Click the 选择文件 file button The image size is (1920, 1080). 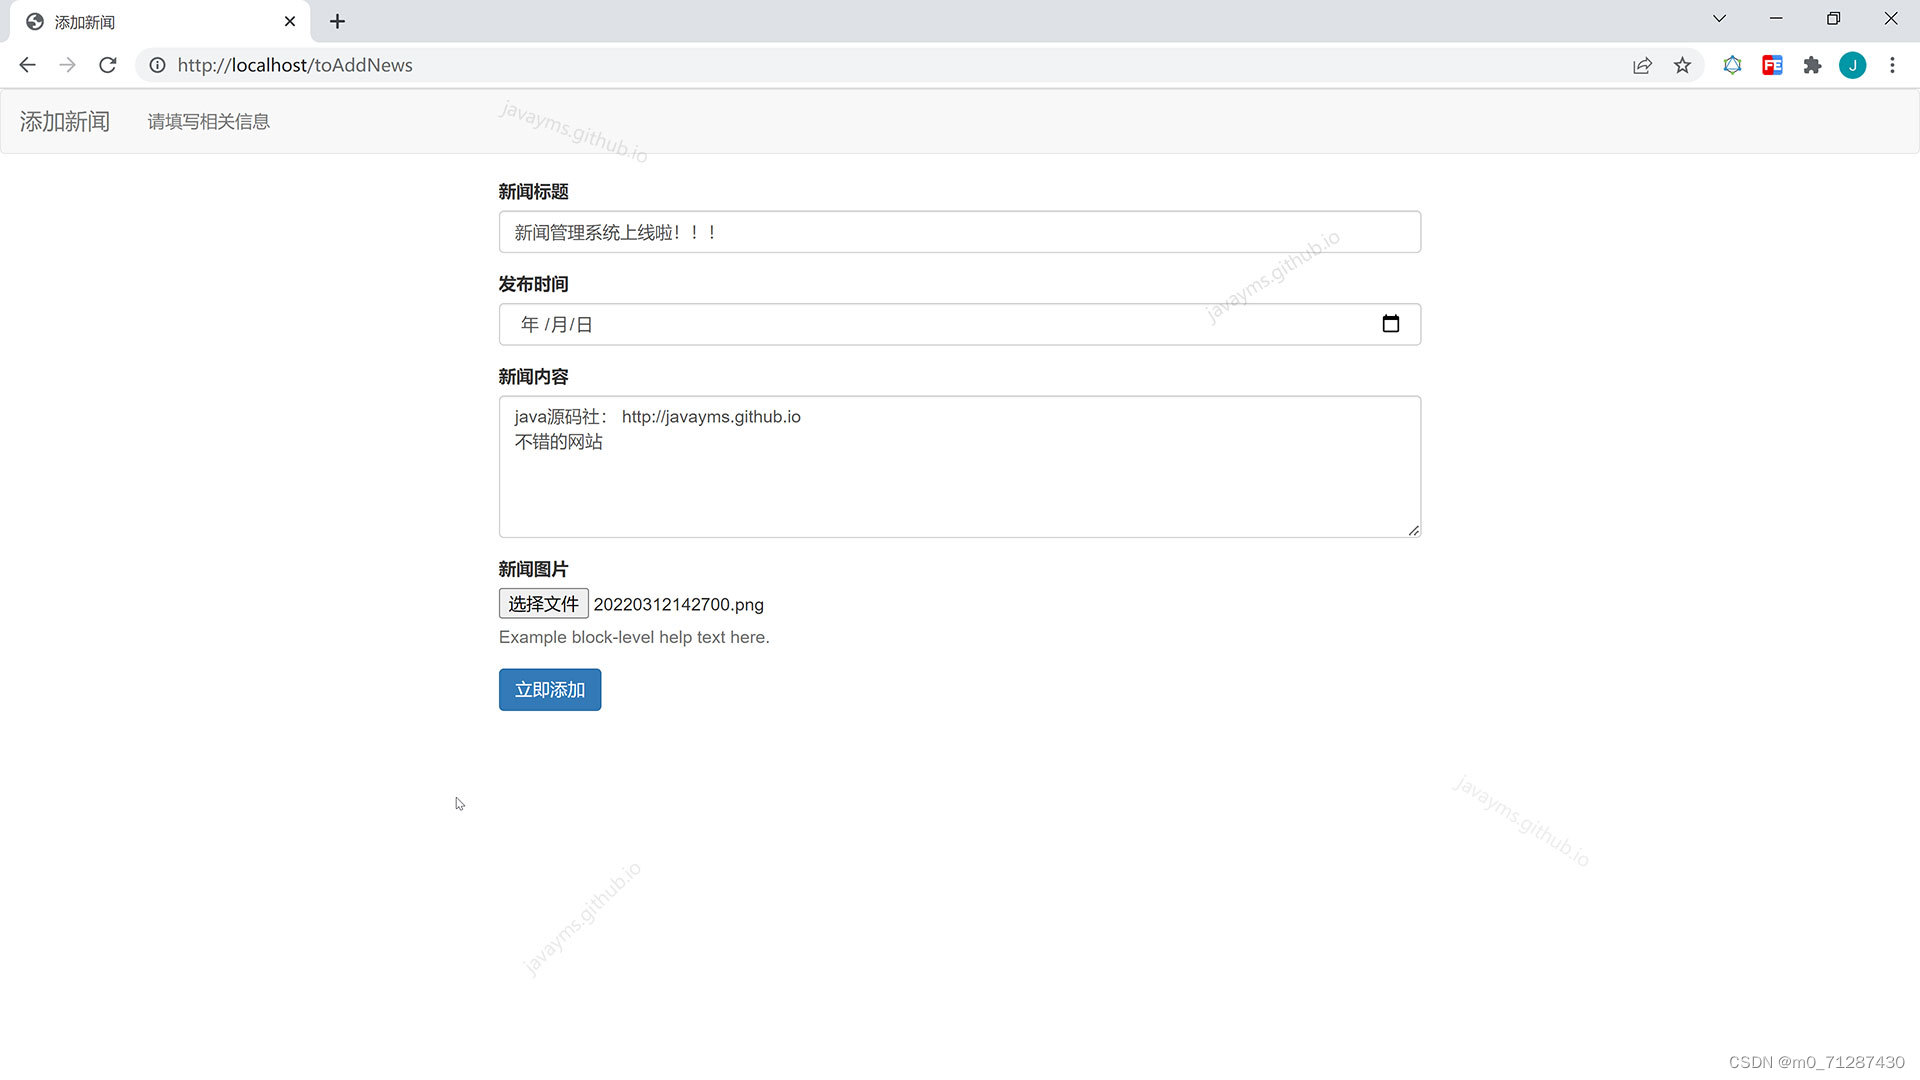click(x=543, y=604)
